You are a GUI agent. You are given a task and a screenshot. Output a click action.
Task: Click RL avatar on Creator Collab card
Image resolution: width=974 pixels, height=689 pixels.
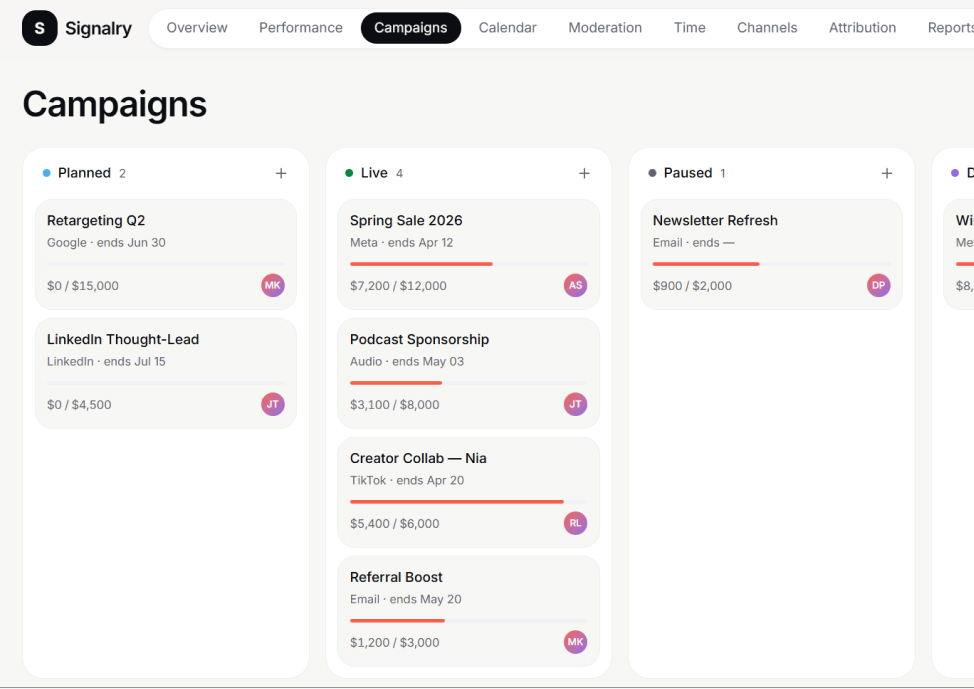[575, 523]
